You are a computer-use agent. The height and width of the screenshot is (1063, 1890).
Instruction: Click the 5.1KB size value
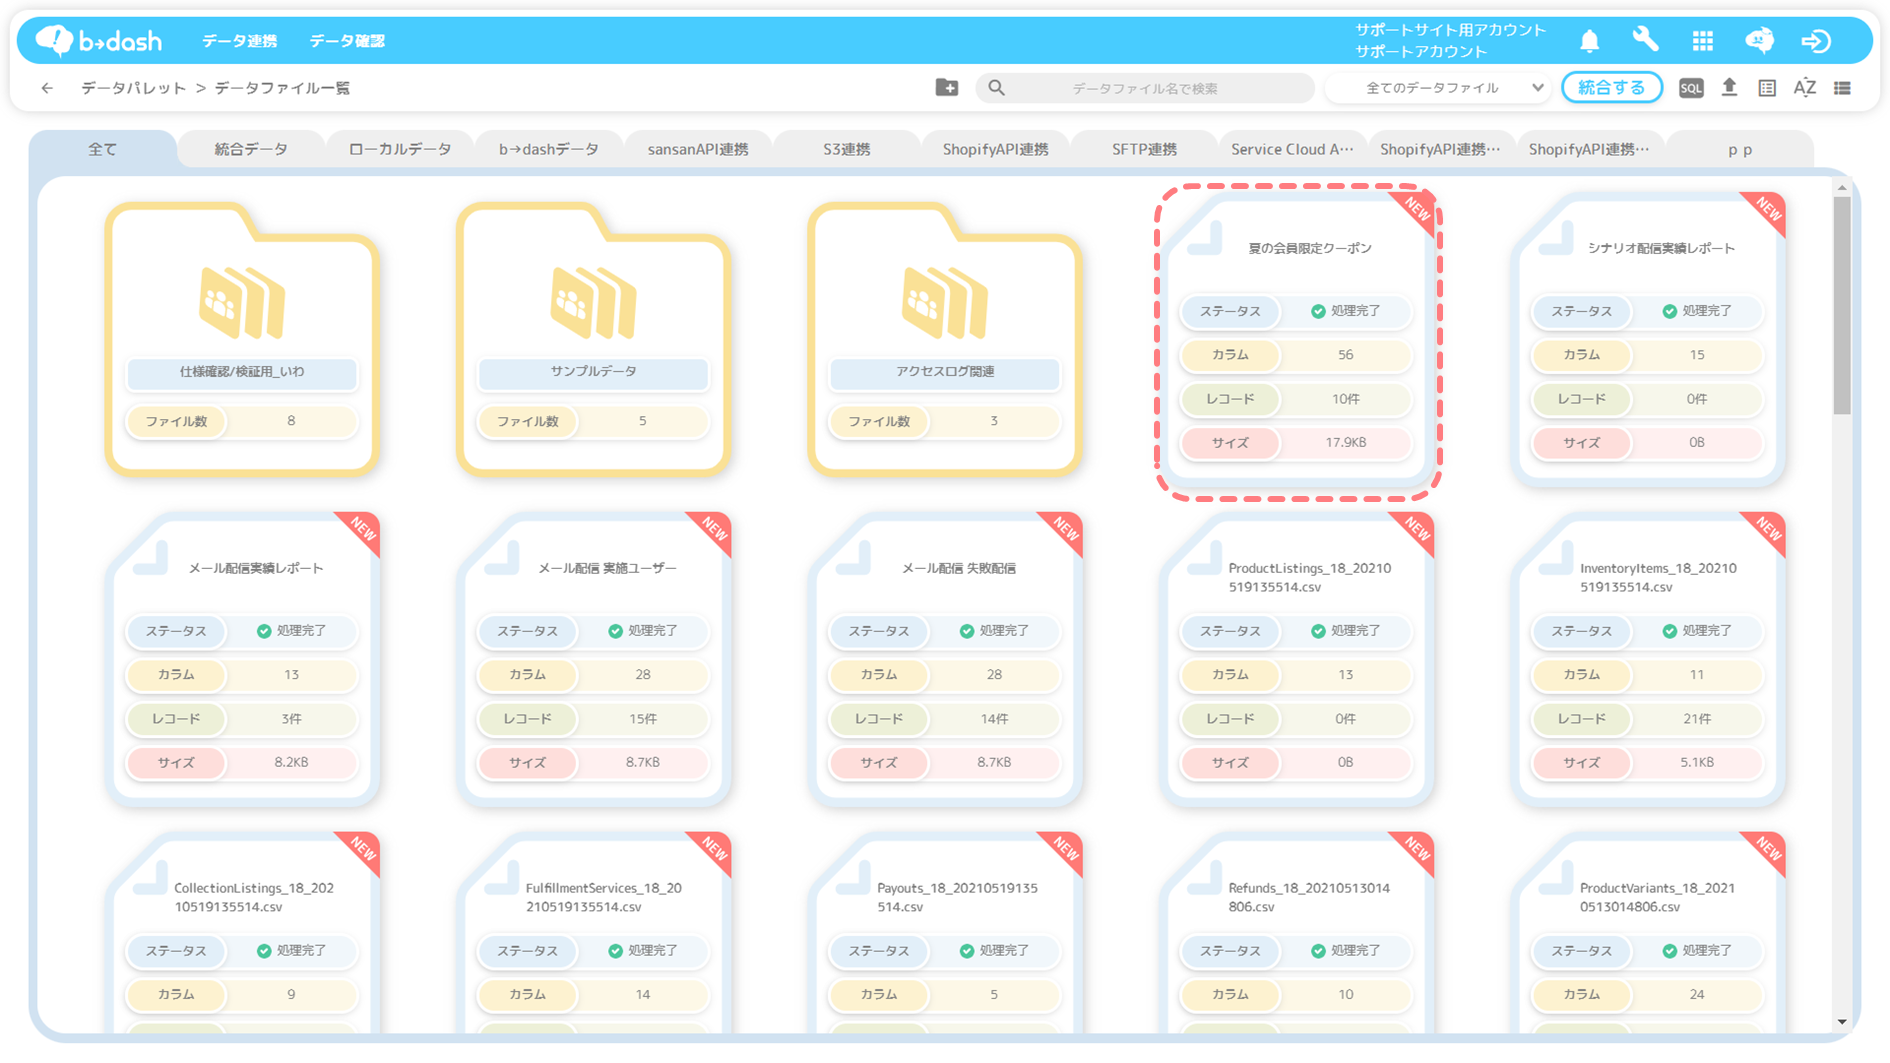click(1696, 762)
